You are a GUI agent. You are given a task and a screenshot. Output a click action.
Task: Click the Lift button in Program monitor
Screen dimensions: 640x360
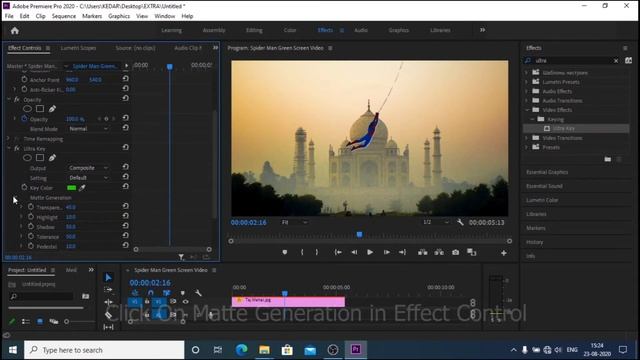click(422, 253)
